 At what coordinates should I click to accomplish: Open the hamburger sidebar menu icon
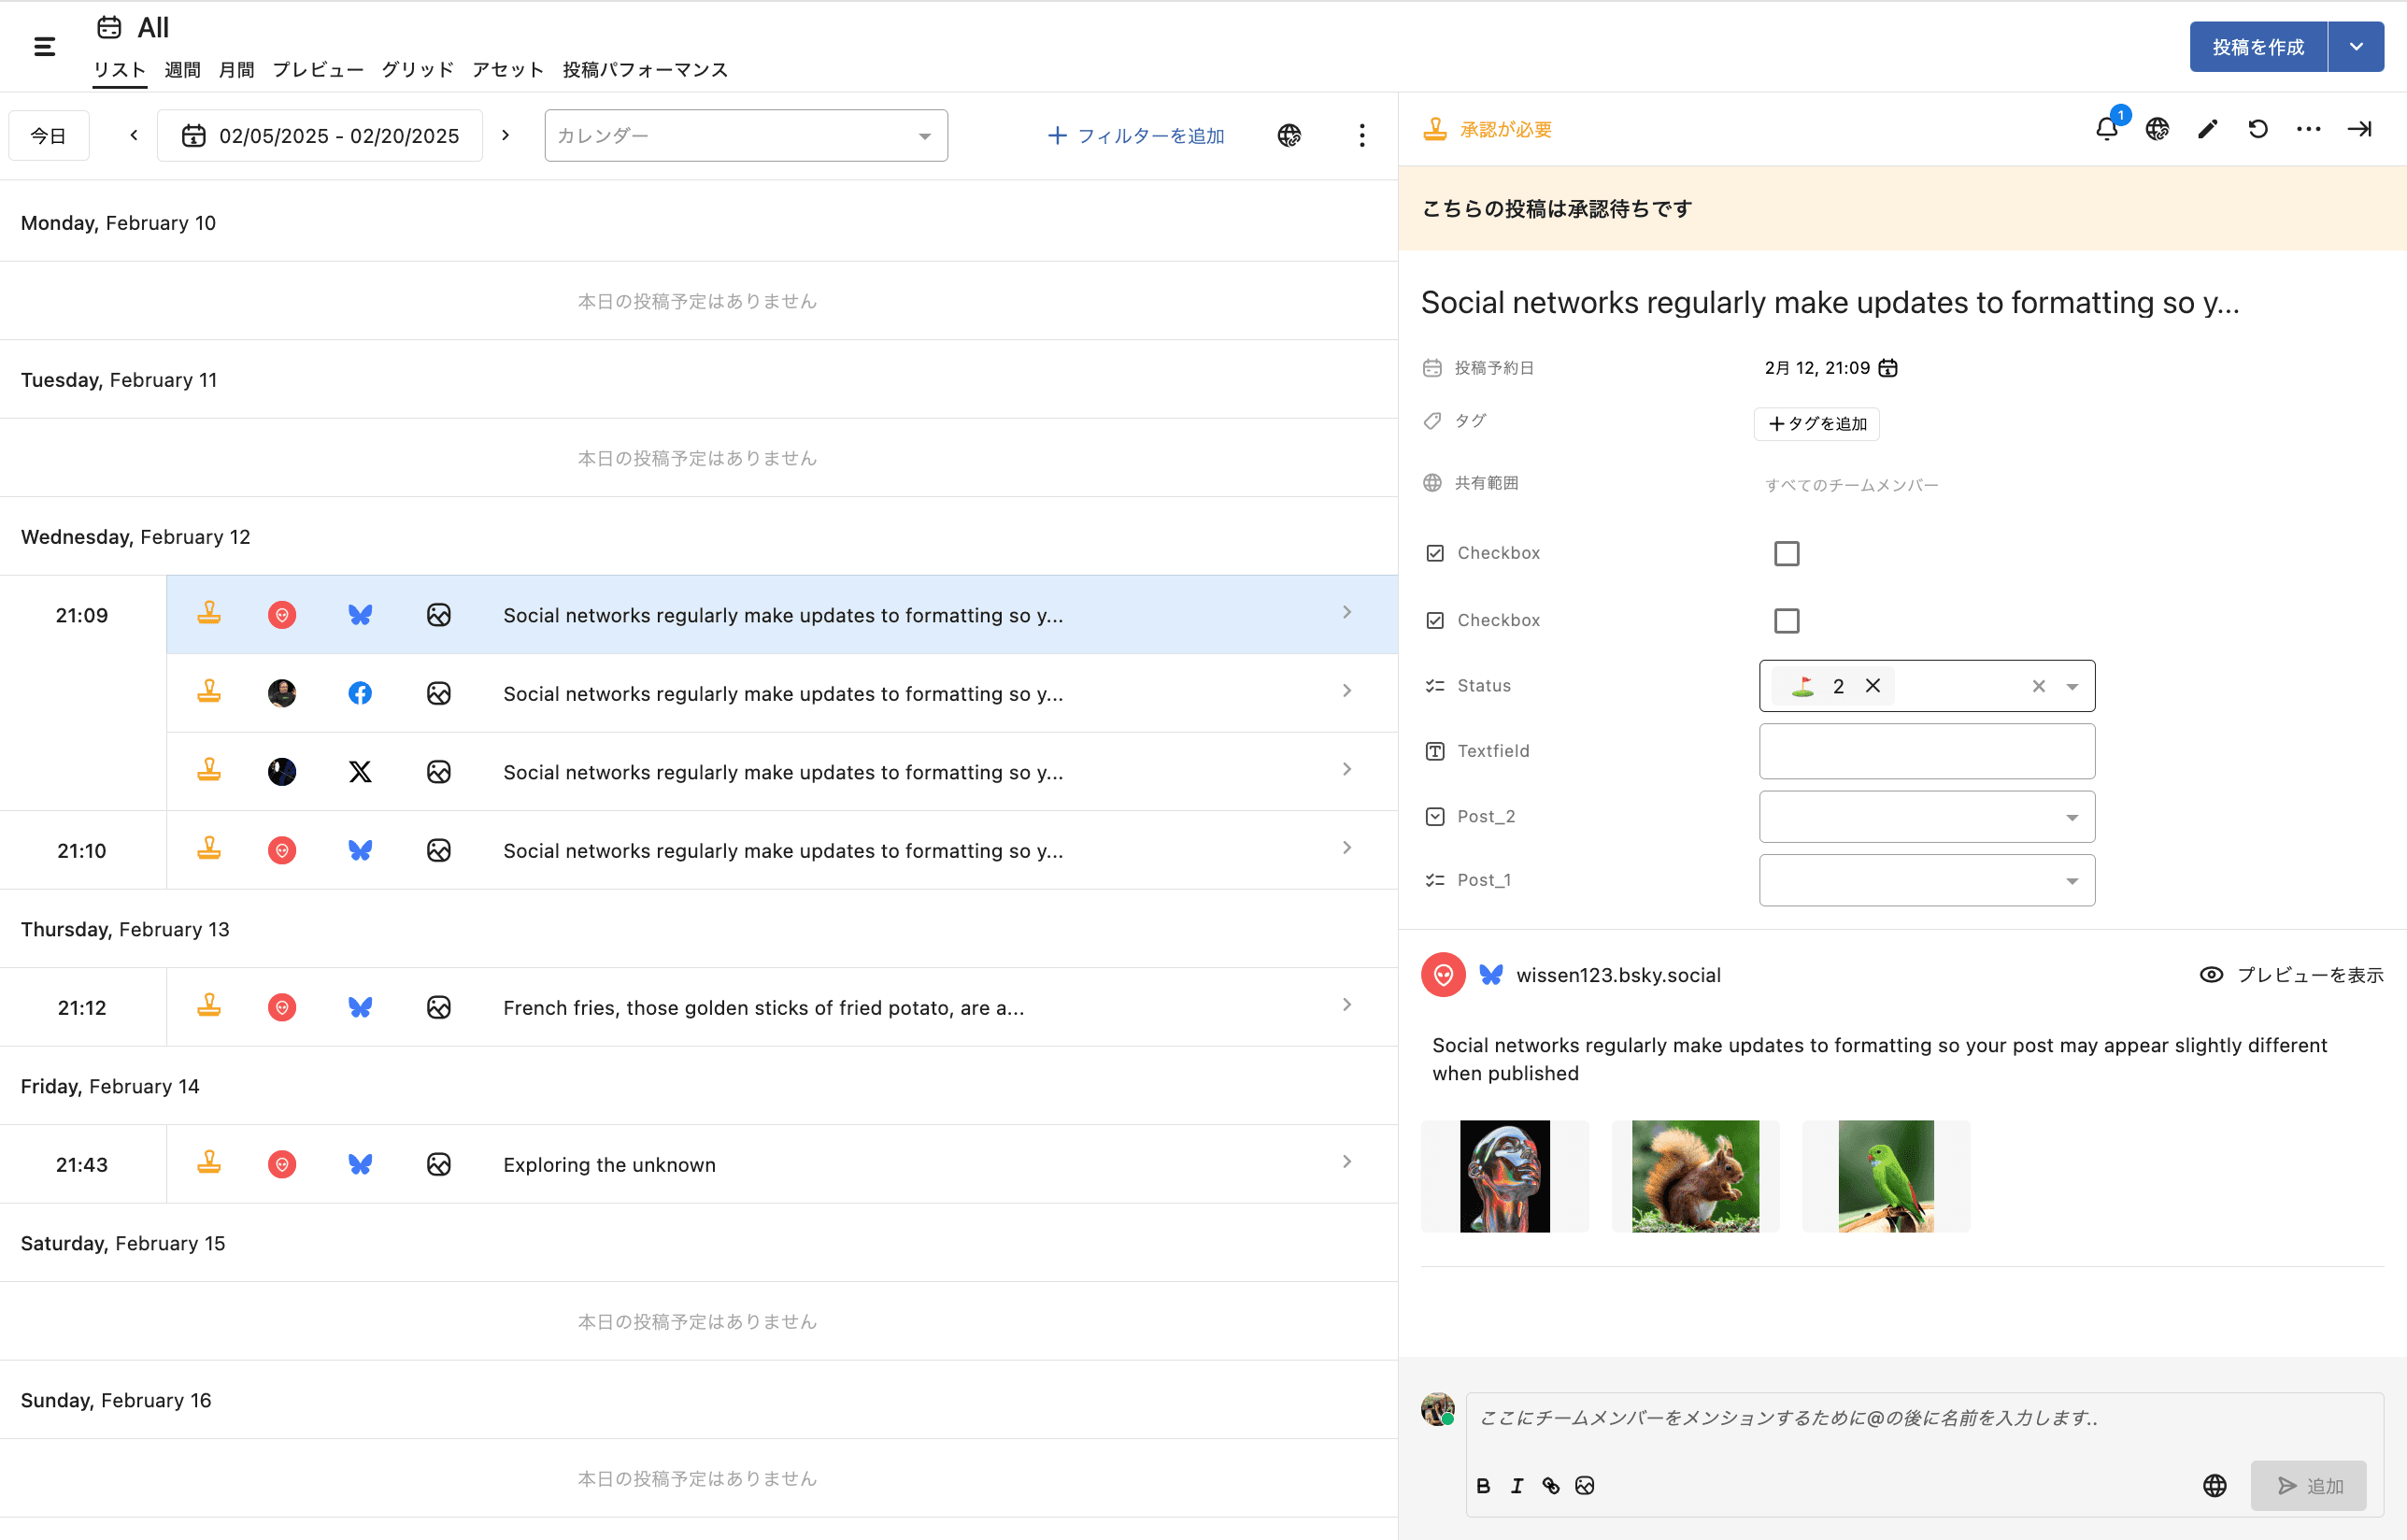(44, 46)
